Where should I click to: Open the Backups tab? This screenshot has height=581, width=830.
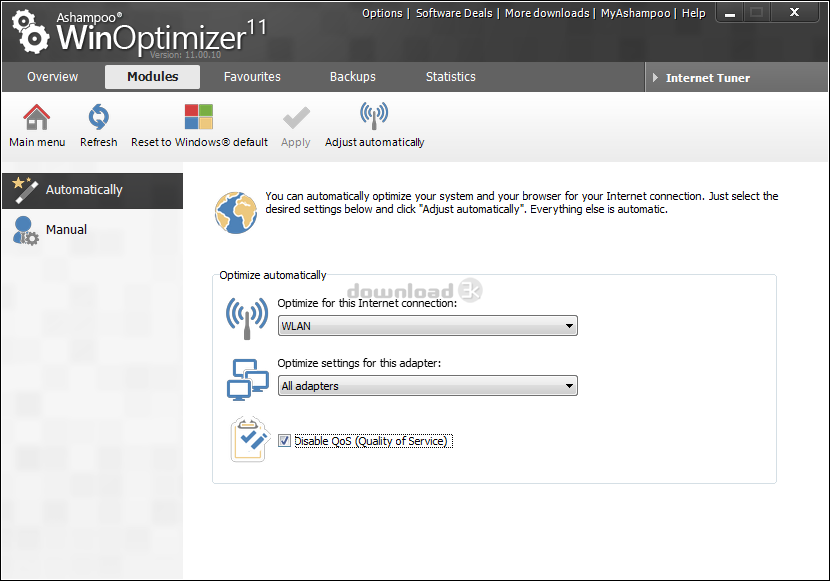click(x=353, y=77)
